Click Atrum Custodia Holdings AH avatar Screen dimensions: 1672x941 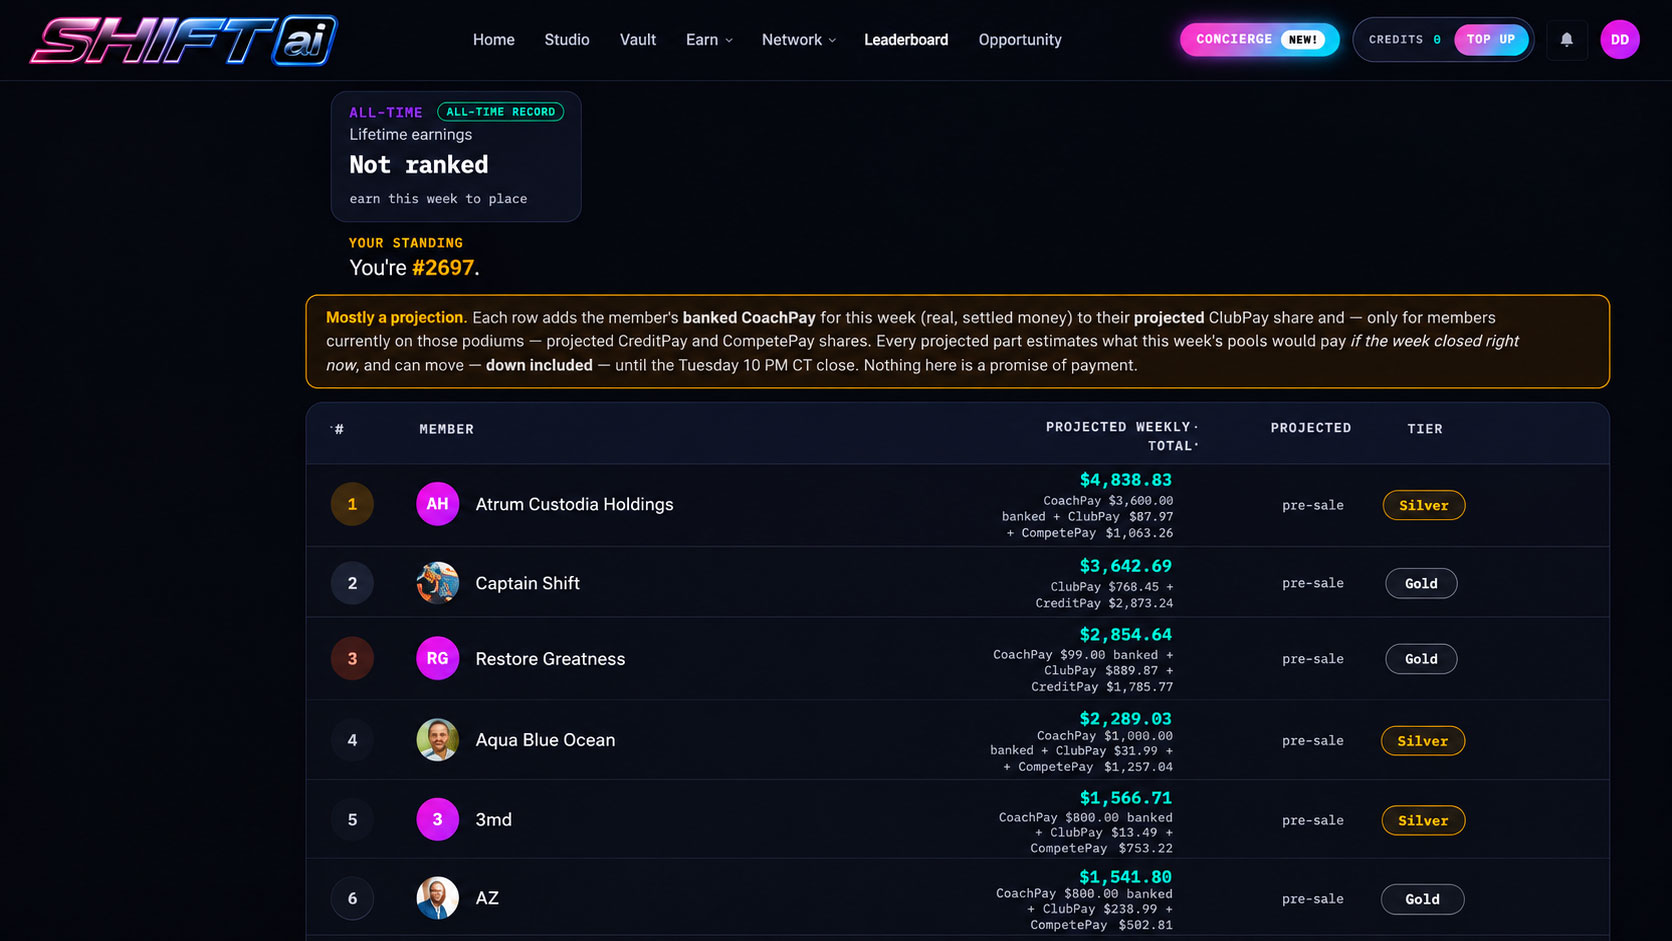click(438, 504)
